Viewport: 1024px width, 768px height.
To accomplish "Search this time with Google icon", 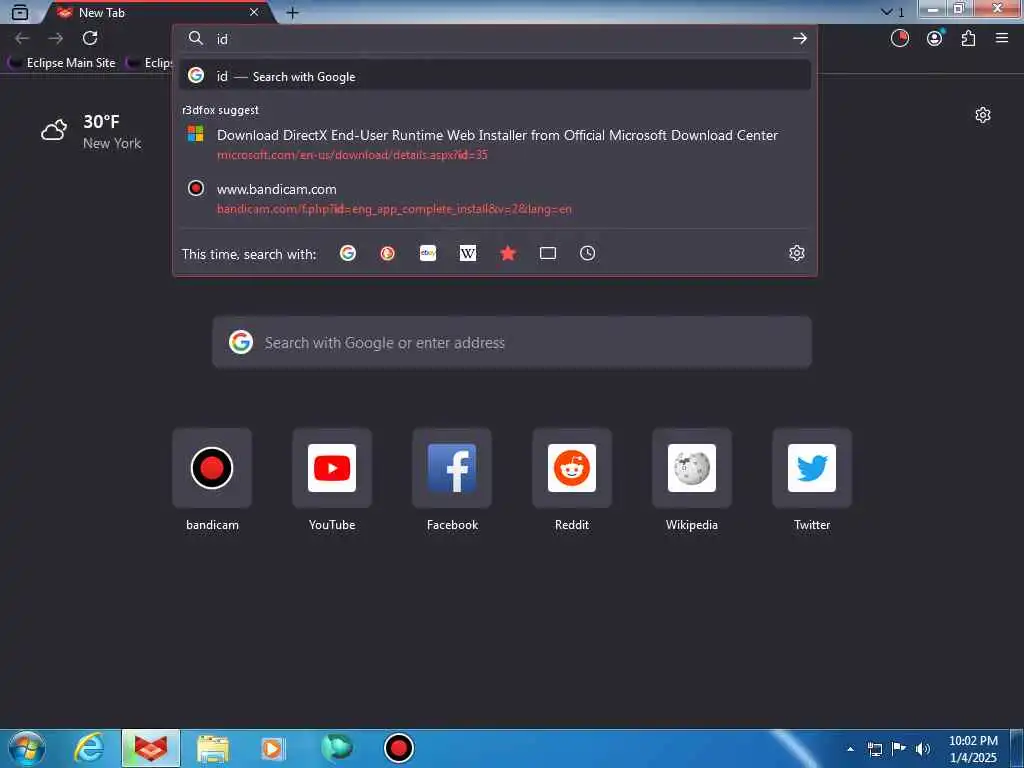I will click(x=348, y=253).
